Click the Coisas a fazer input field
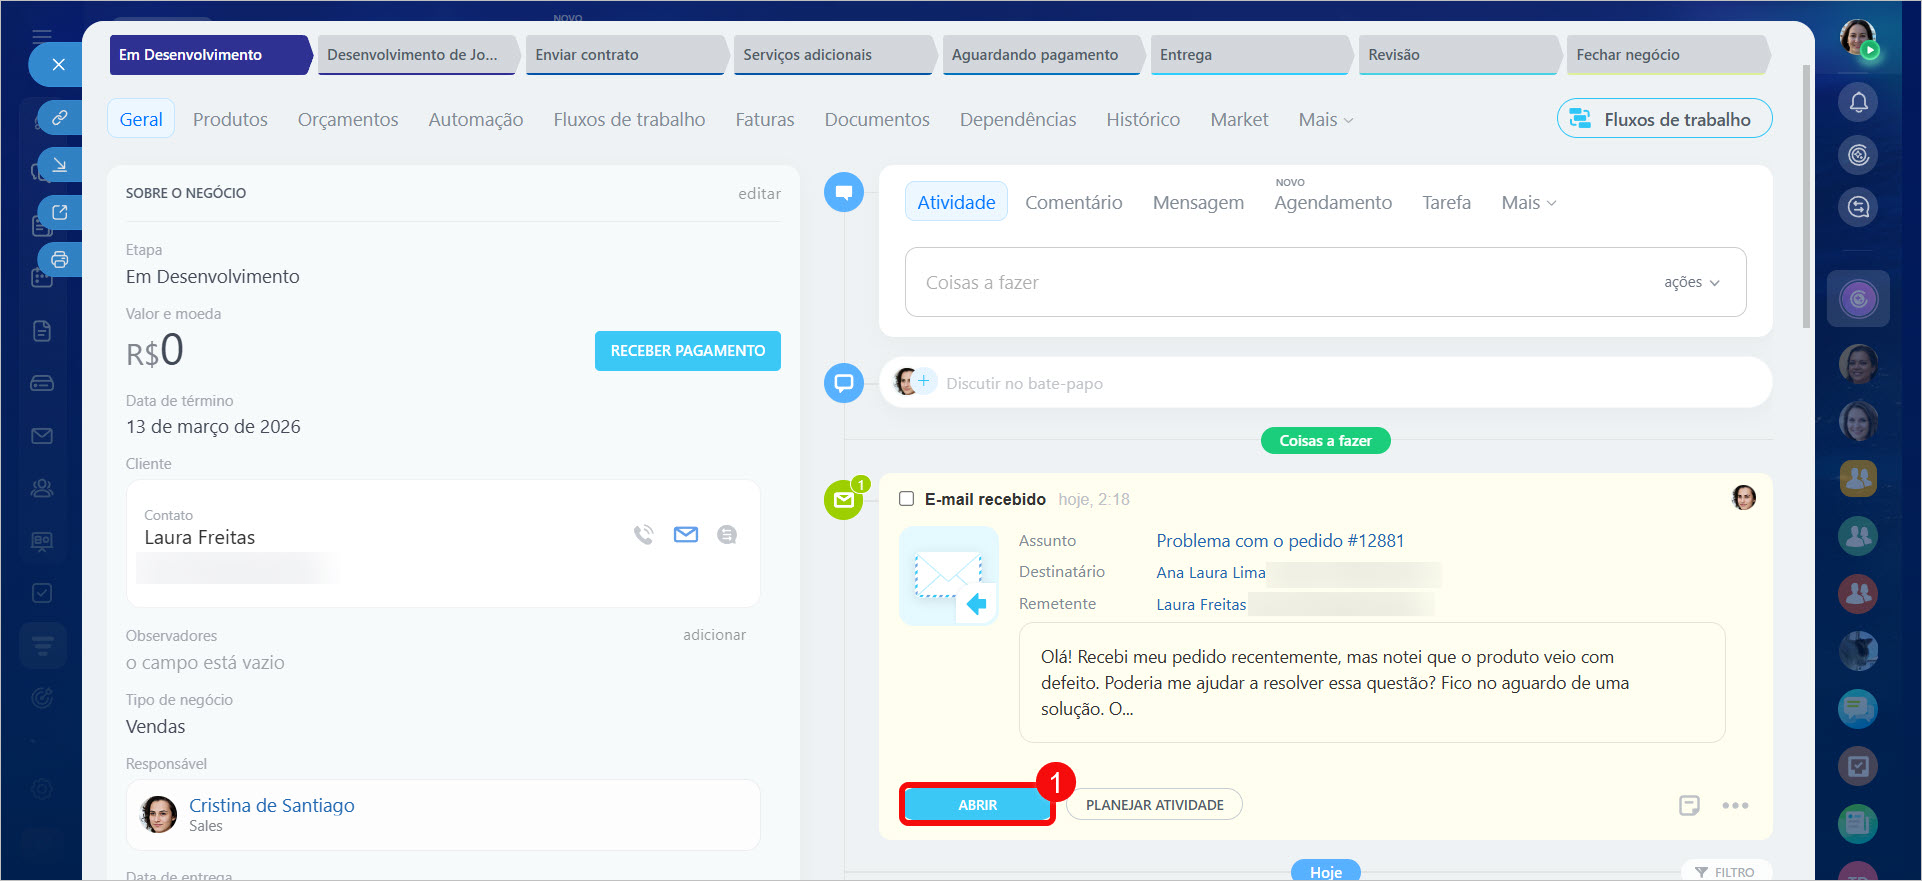The width and height of the screenshot is (1922, 881). coord(1280,283)
